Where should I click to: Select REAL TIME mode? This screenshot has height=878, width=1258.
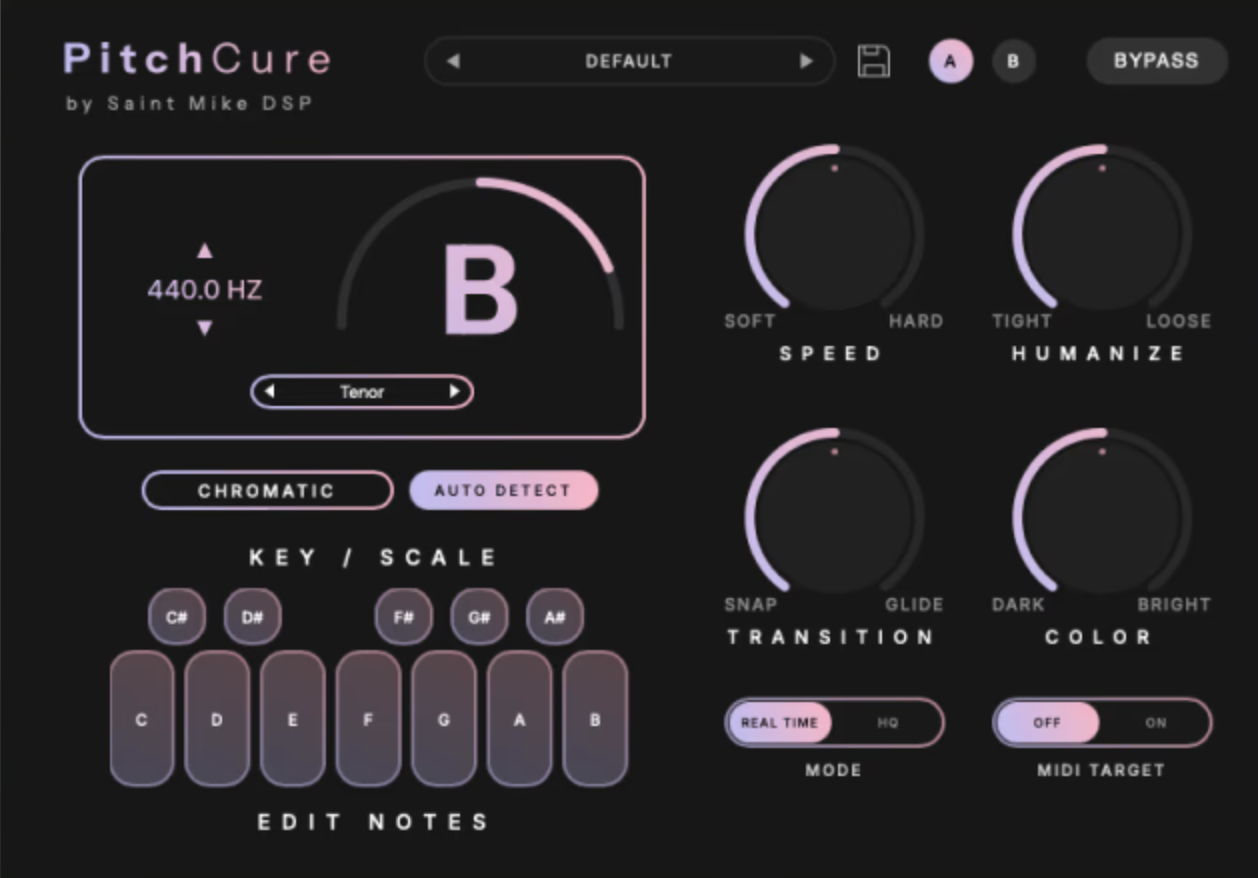point(780,722)
